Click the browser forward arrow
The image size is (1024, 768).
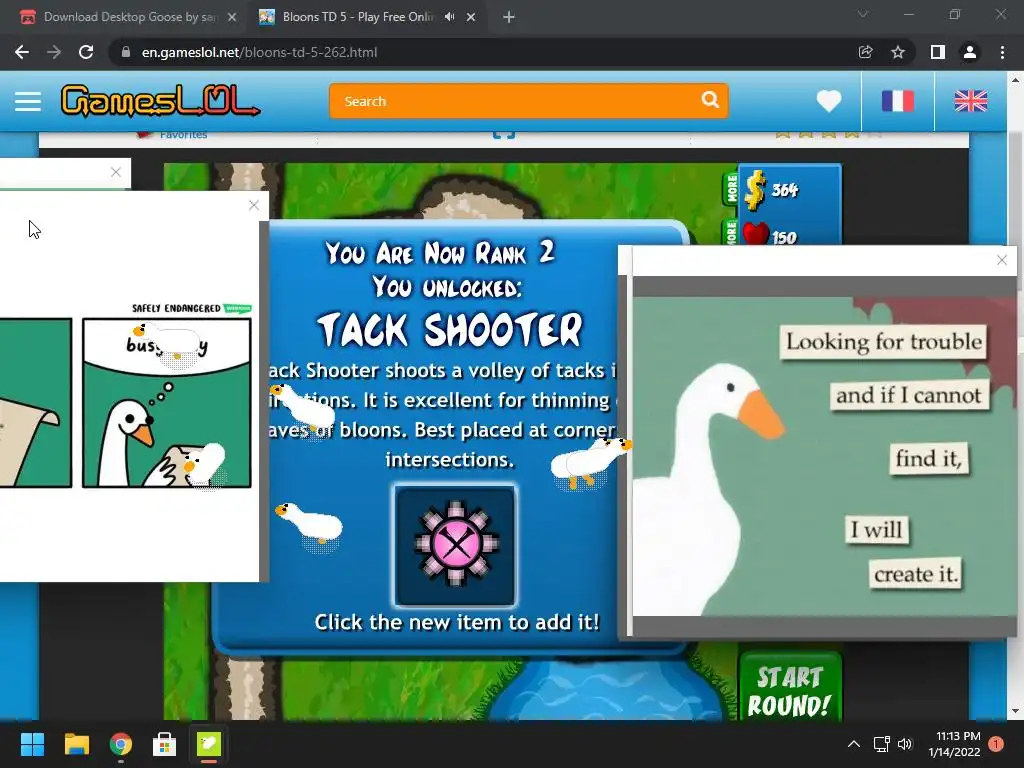(54, 52)
